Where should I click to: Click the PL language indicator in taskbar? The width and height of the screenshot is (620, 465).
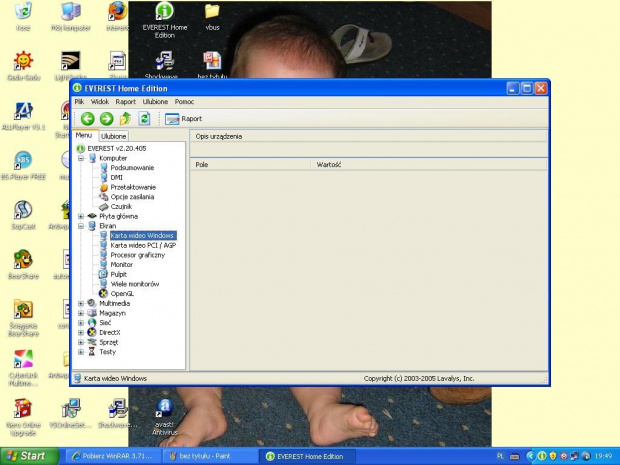click(500, 456)
